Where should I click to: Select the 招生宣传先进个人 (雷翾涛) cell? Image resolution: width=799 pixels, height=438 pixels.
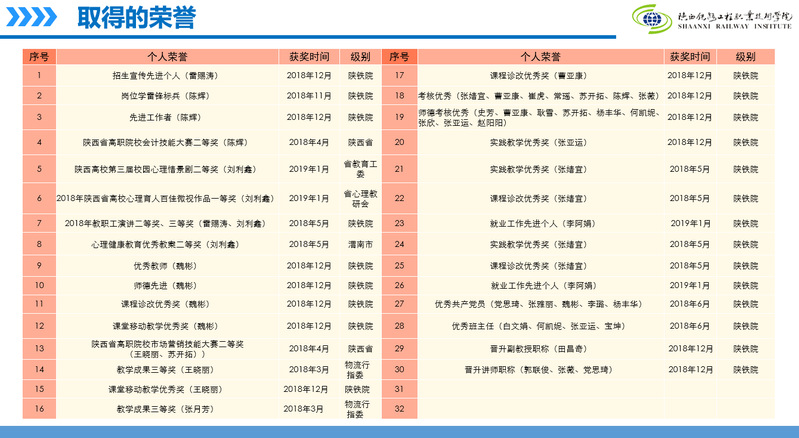point(165,75)
